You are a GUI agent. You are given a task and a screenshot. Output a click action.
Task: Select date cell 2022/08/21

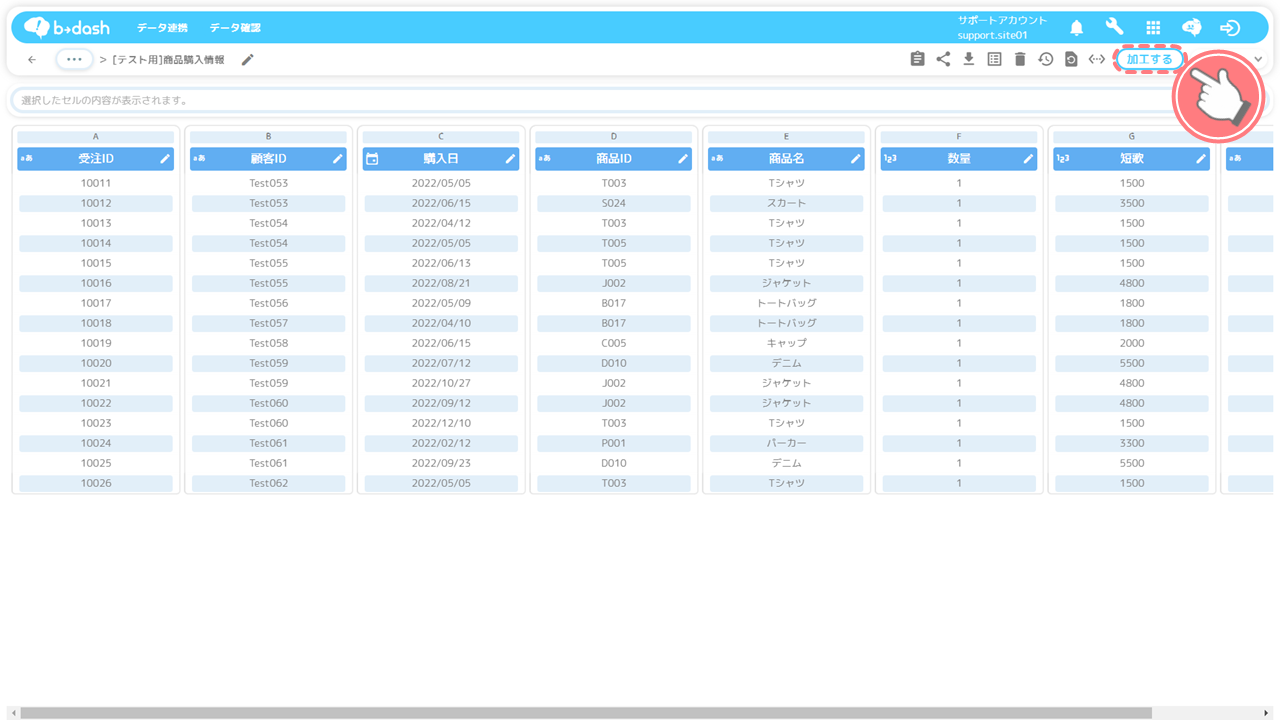click(441, 283)
